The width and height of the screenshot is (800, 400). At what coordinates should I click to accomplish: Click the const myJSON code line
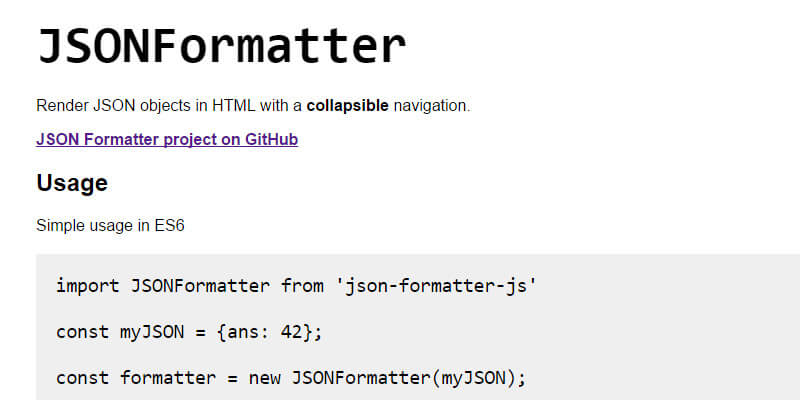pos(189,332)
